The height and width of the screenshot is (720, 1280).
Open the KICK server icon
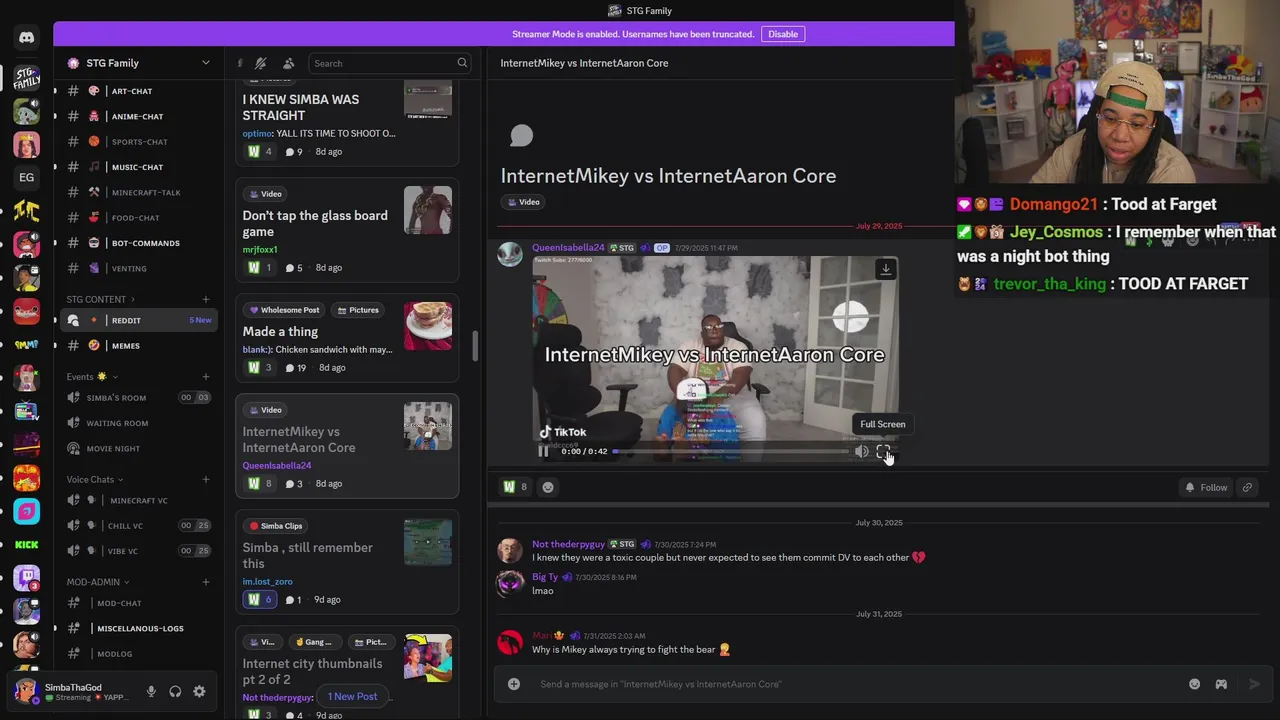tap(27, 544)
